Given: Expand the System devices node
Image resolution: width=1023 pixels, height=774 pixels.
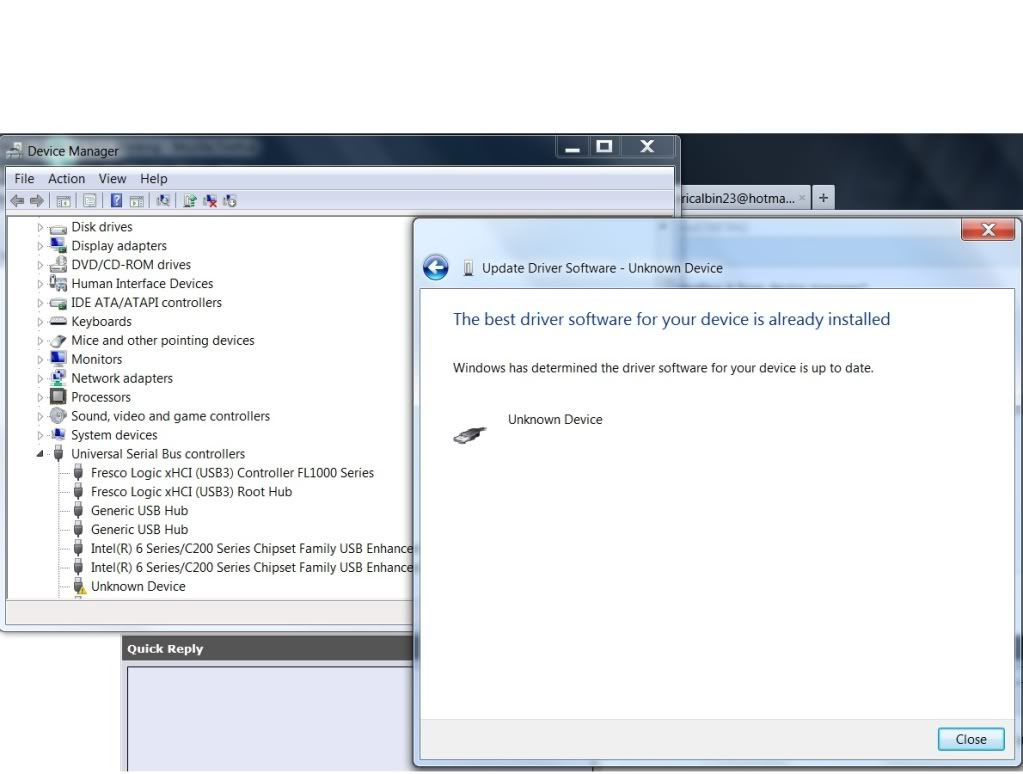Looking at the screenshot, I should [40, 435].
